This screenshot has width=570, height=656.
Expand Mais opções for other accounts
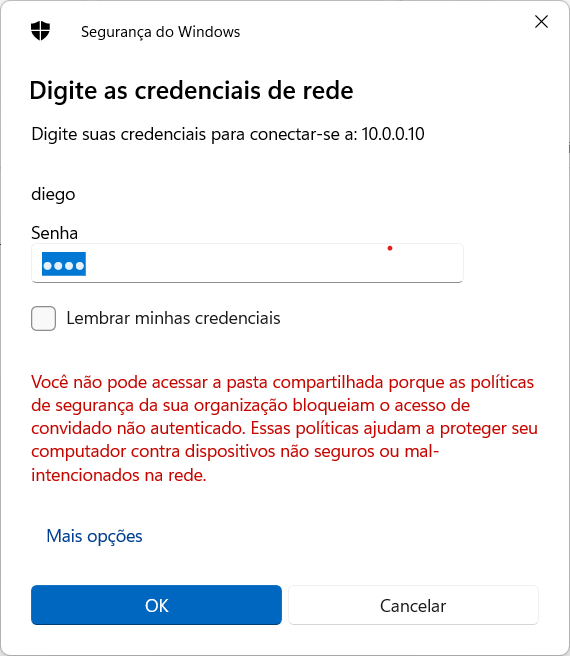coord(94,536)
